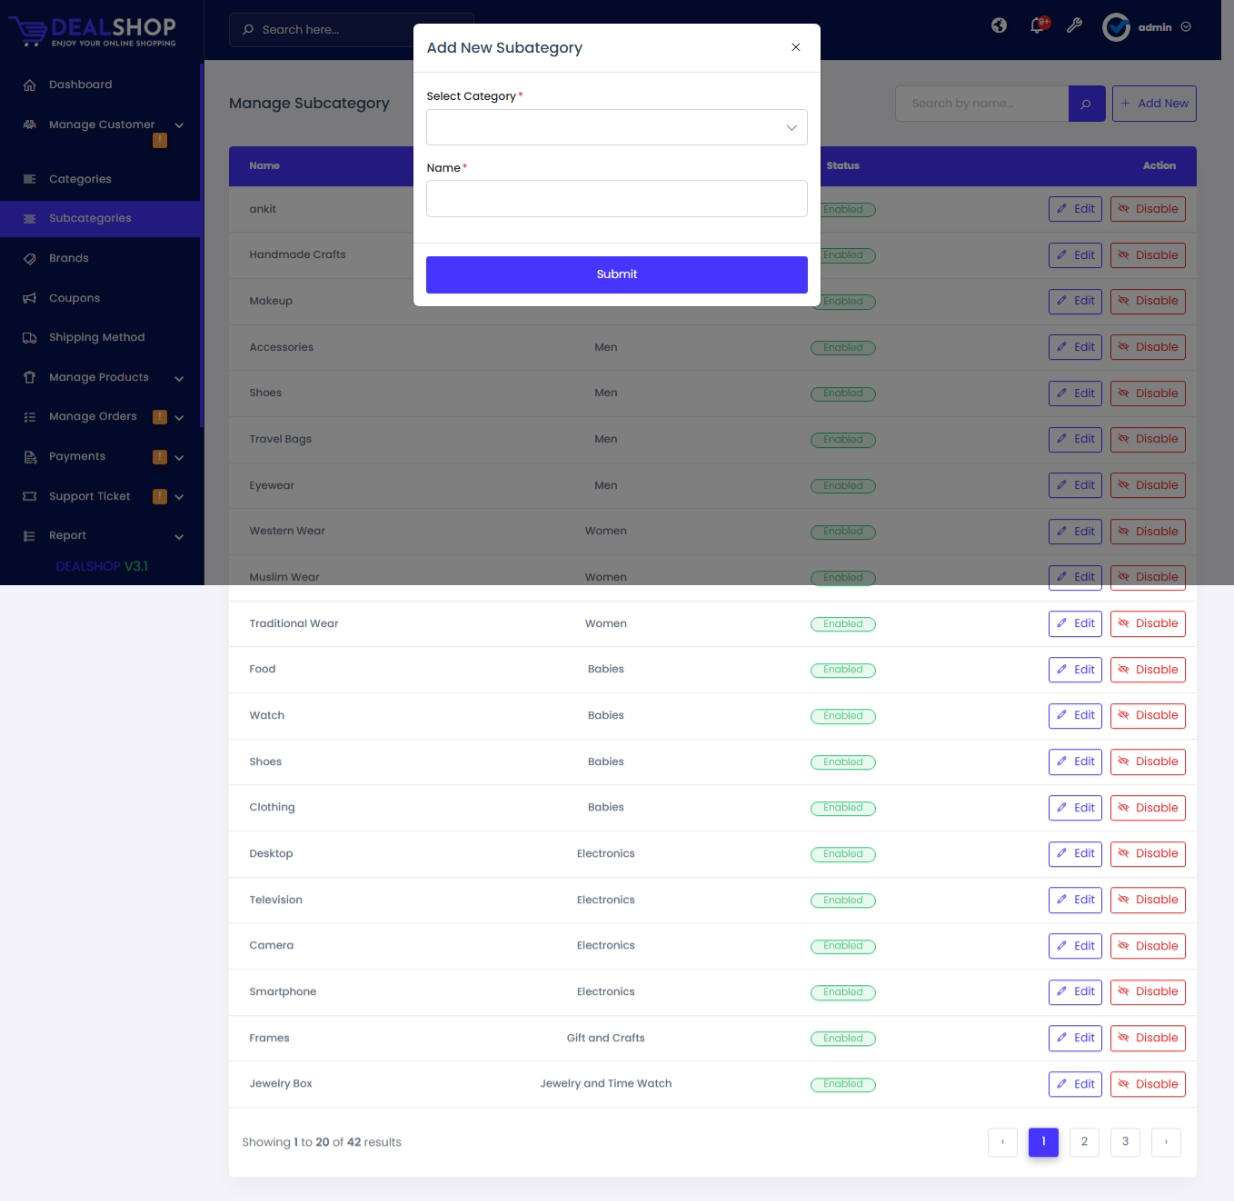The height and width of the screenshot is (1201, 1234).
Task: Click the search magnifier button near Add New
Action: point(1086,104)
